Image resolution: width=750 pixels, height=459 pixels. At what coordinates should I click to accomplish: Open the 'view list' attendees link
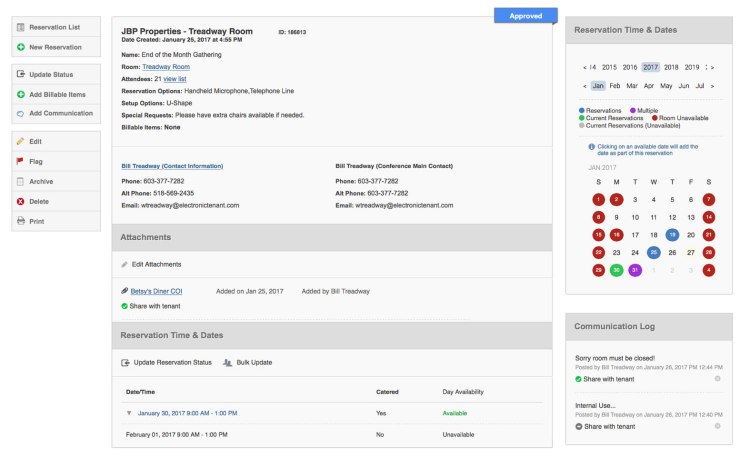(x=175, y=78)
